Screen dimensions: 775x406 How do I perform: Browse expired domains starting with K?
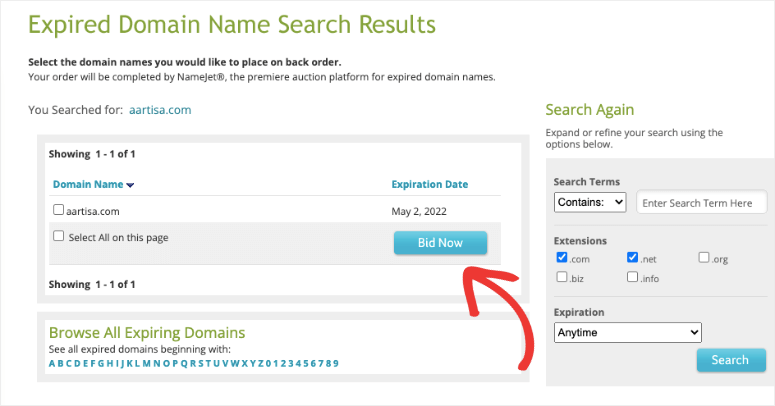point(129,363)
